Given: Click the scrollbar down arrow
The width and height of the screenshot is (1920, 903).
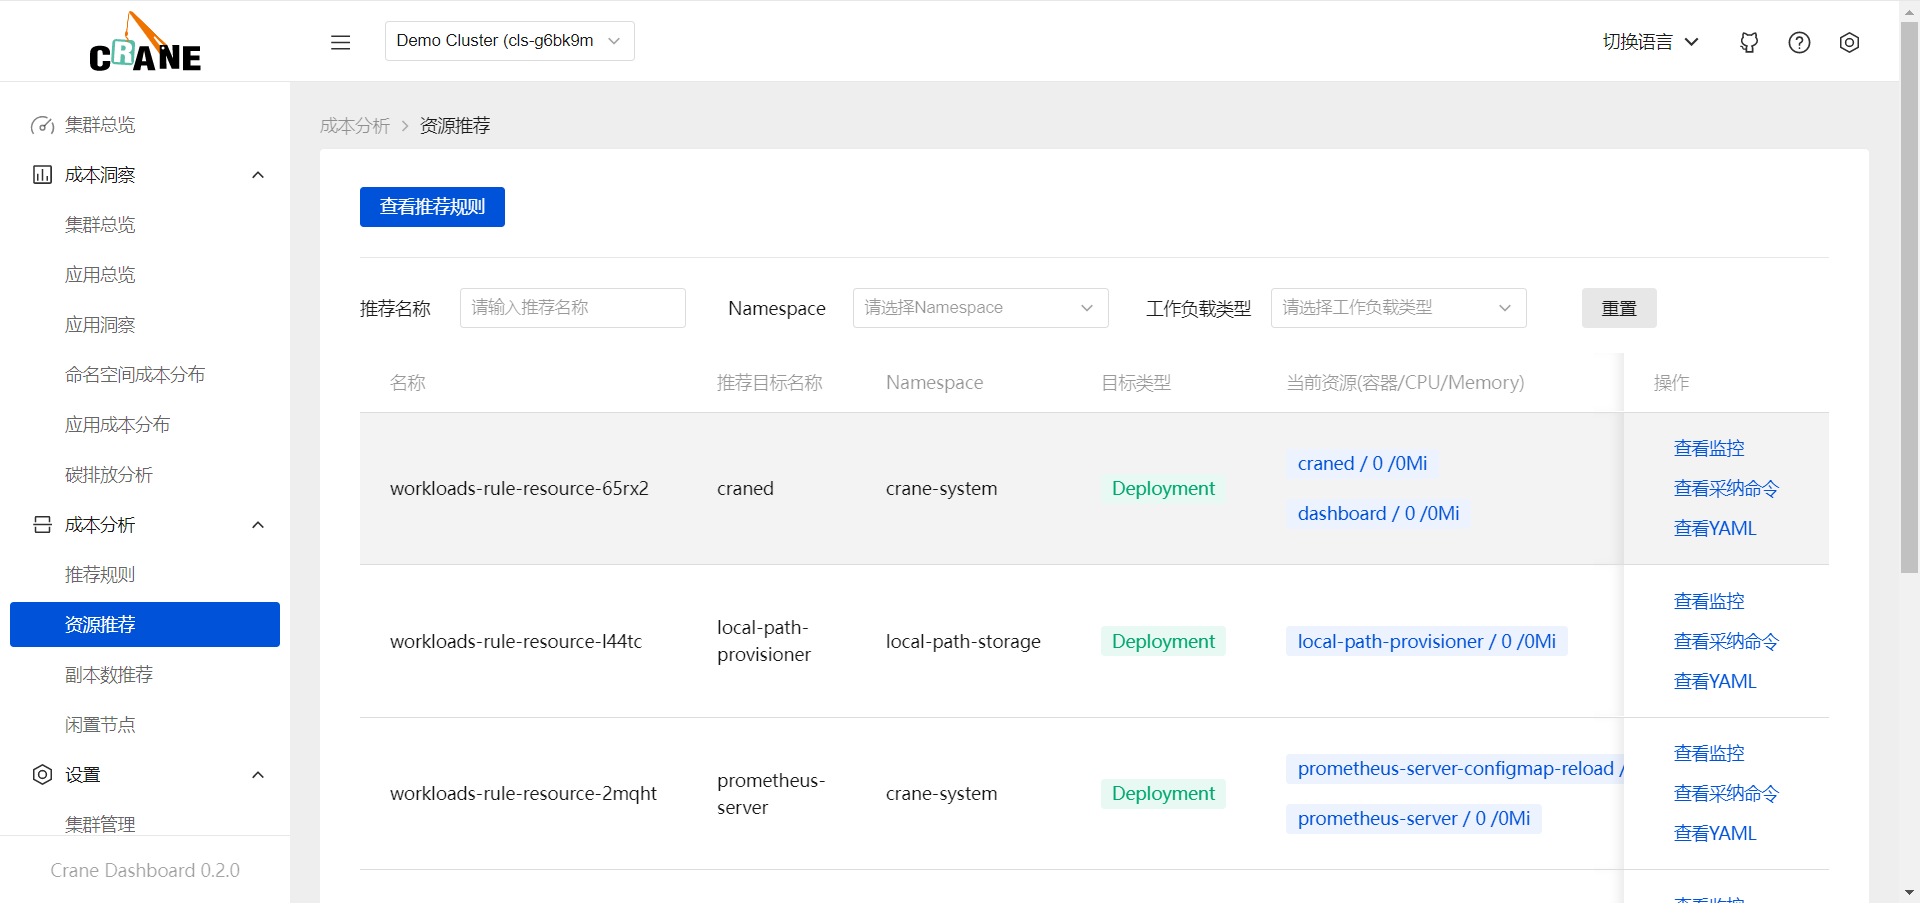Looking at the screenshot, I should (1909, 892).
